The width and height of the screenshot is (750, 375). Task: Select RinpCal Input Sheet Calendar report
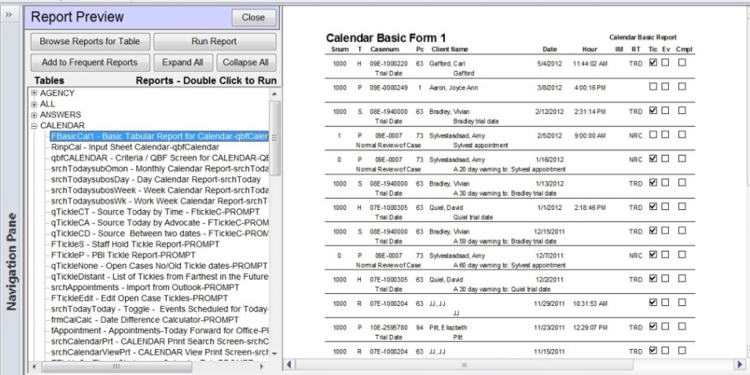coord(135,147)
